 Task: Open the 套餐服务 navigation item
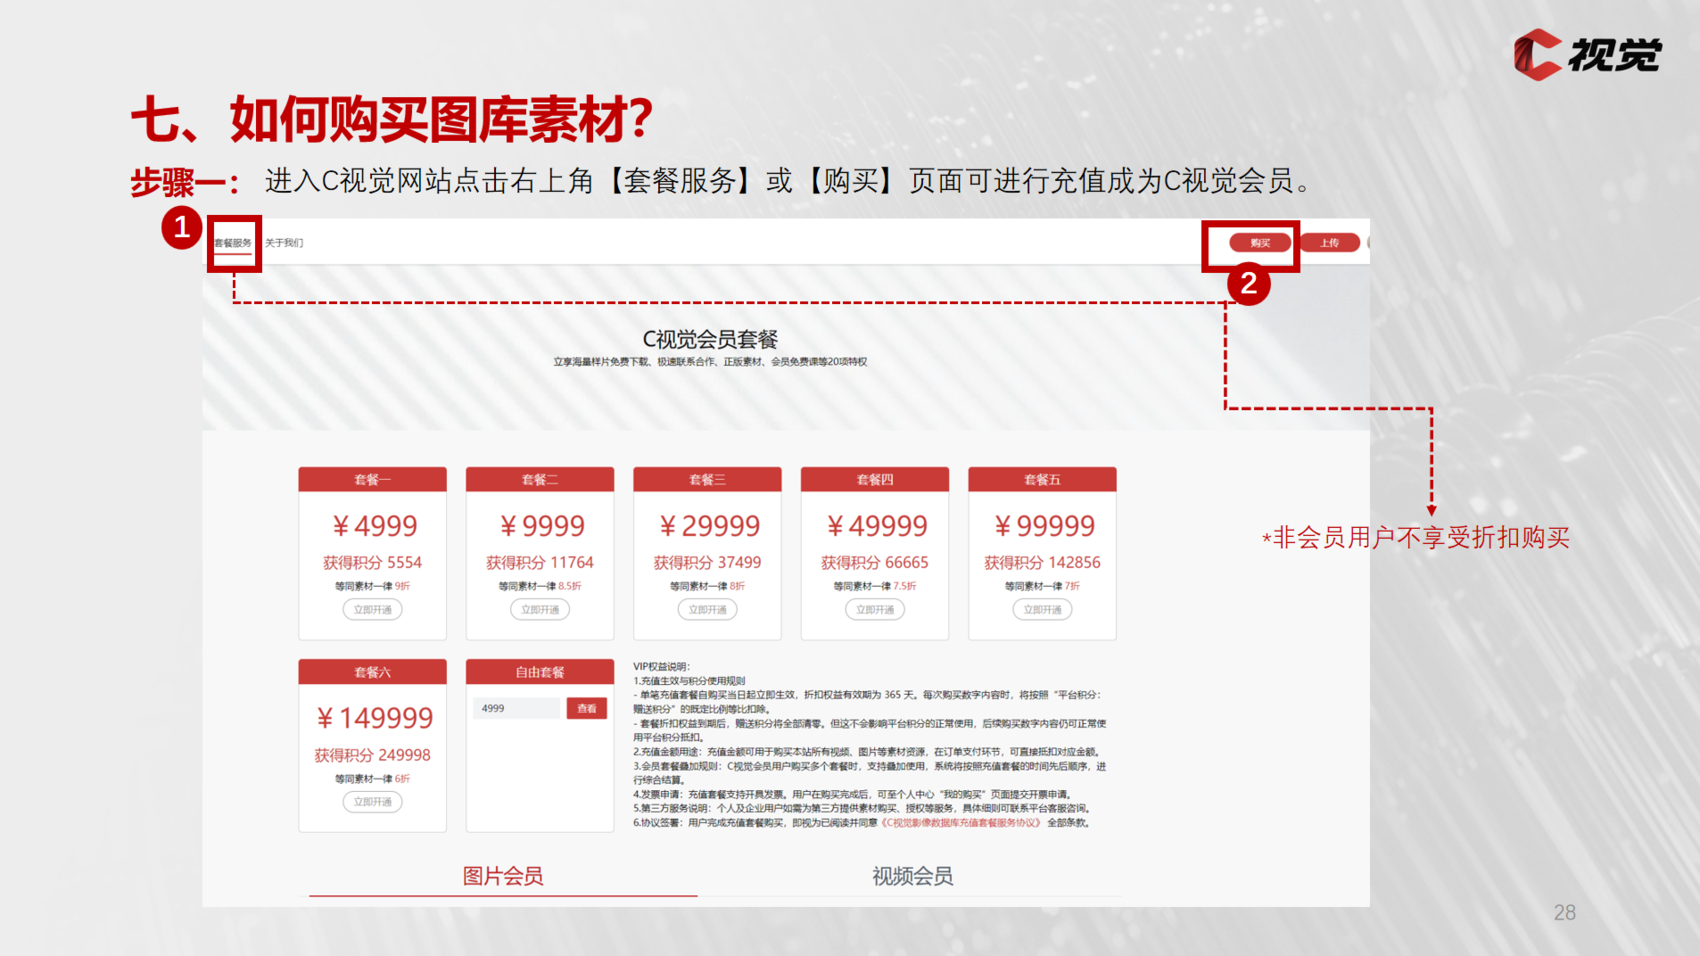(233, 243)
